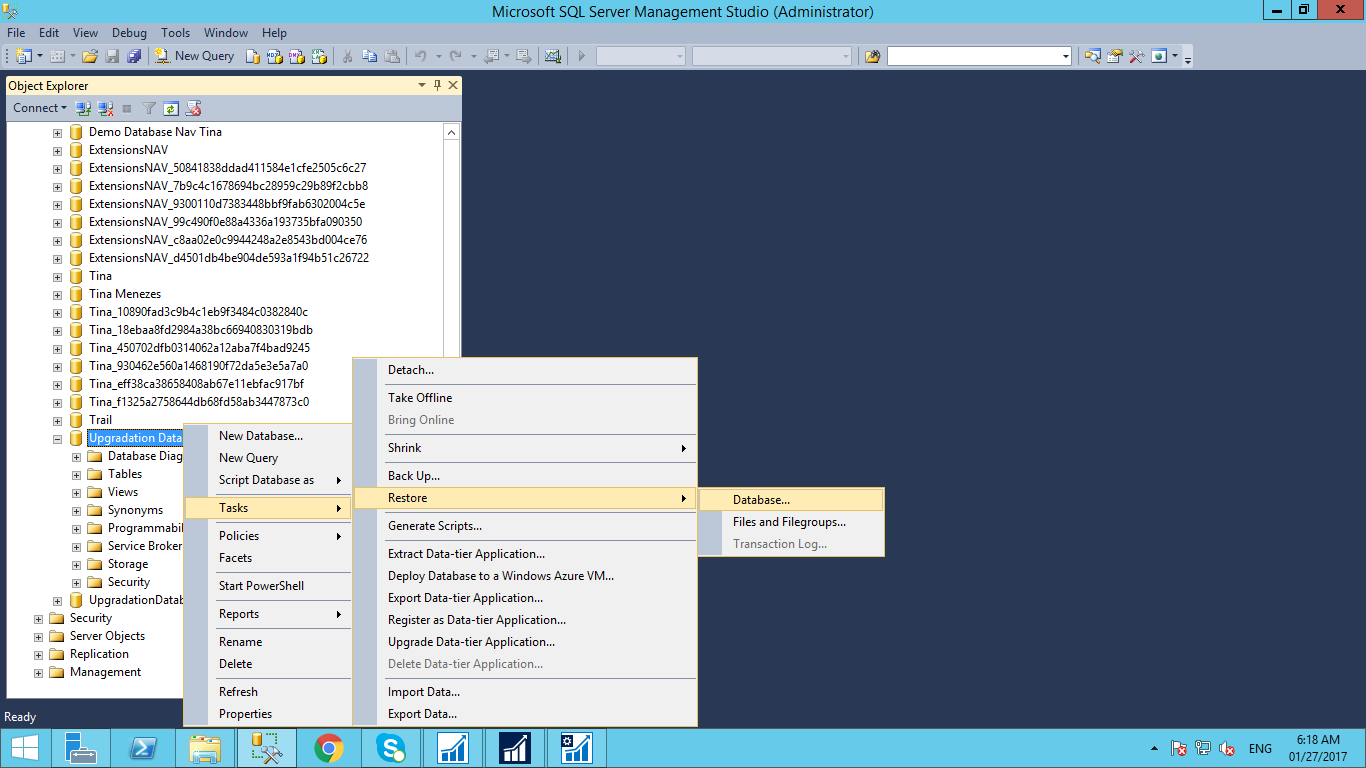The image size is (1366, 768).
Task: Choose Generate Scripts... menu entry
Action: pos(525,526)
